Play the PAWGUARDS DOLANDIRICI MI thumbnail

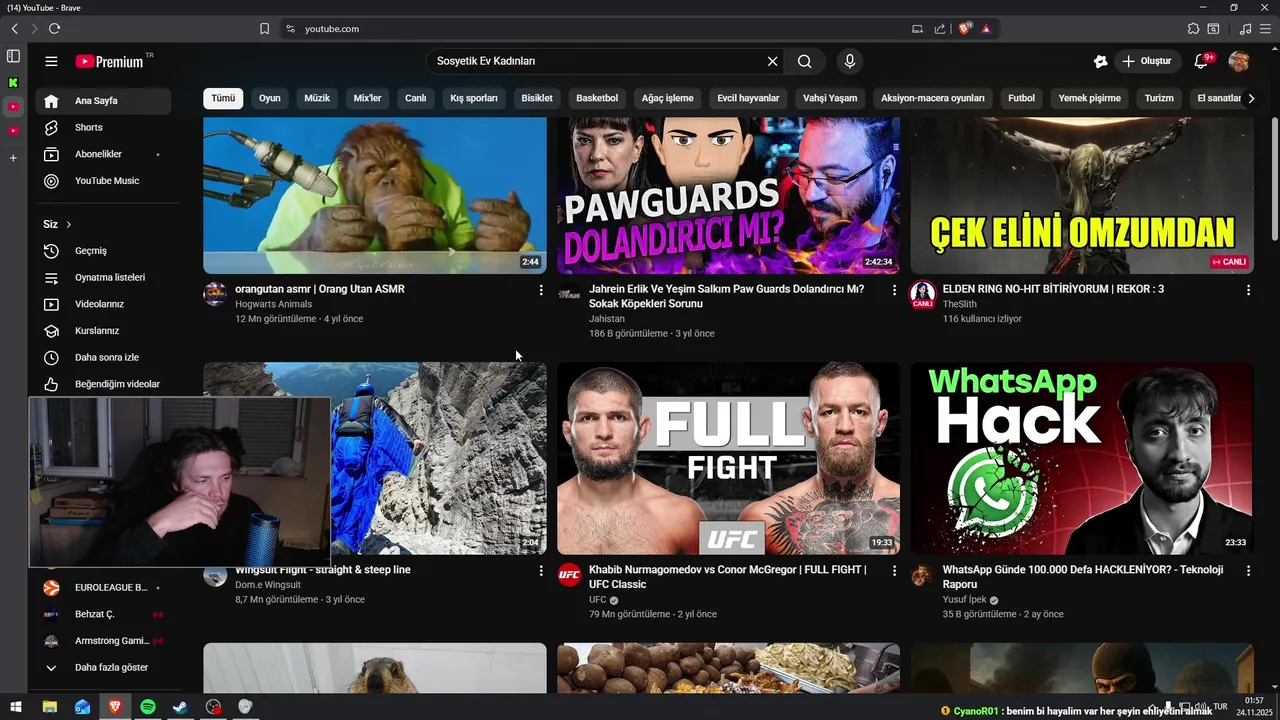(x=728, y=195)
